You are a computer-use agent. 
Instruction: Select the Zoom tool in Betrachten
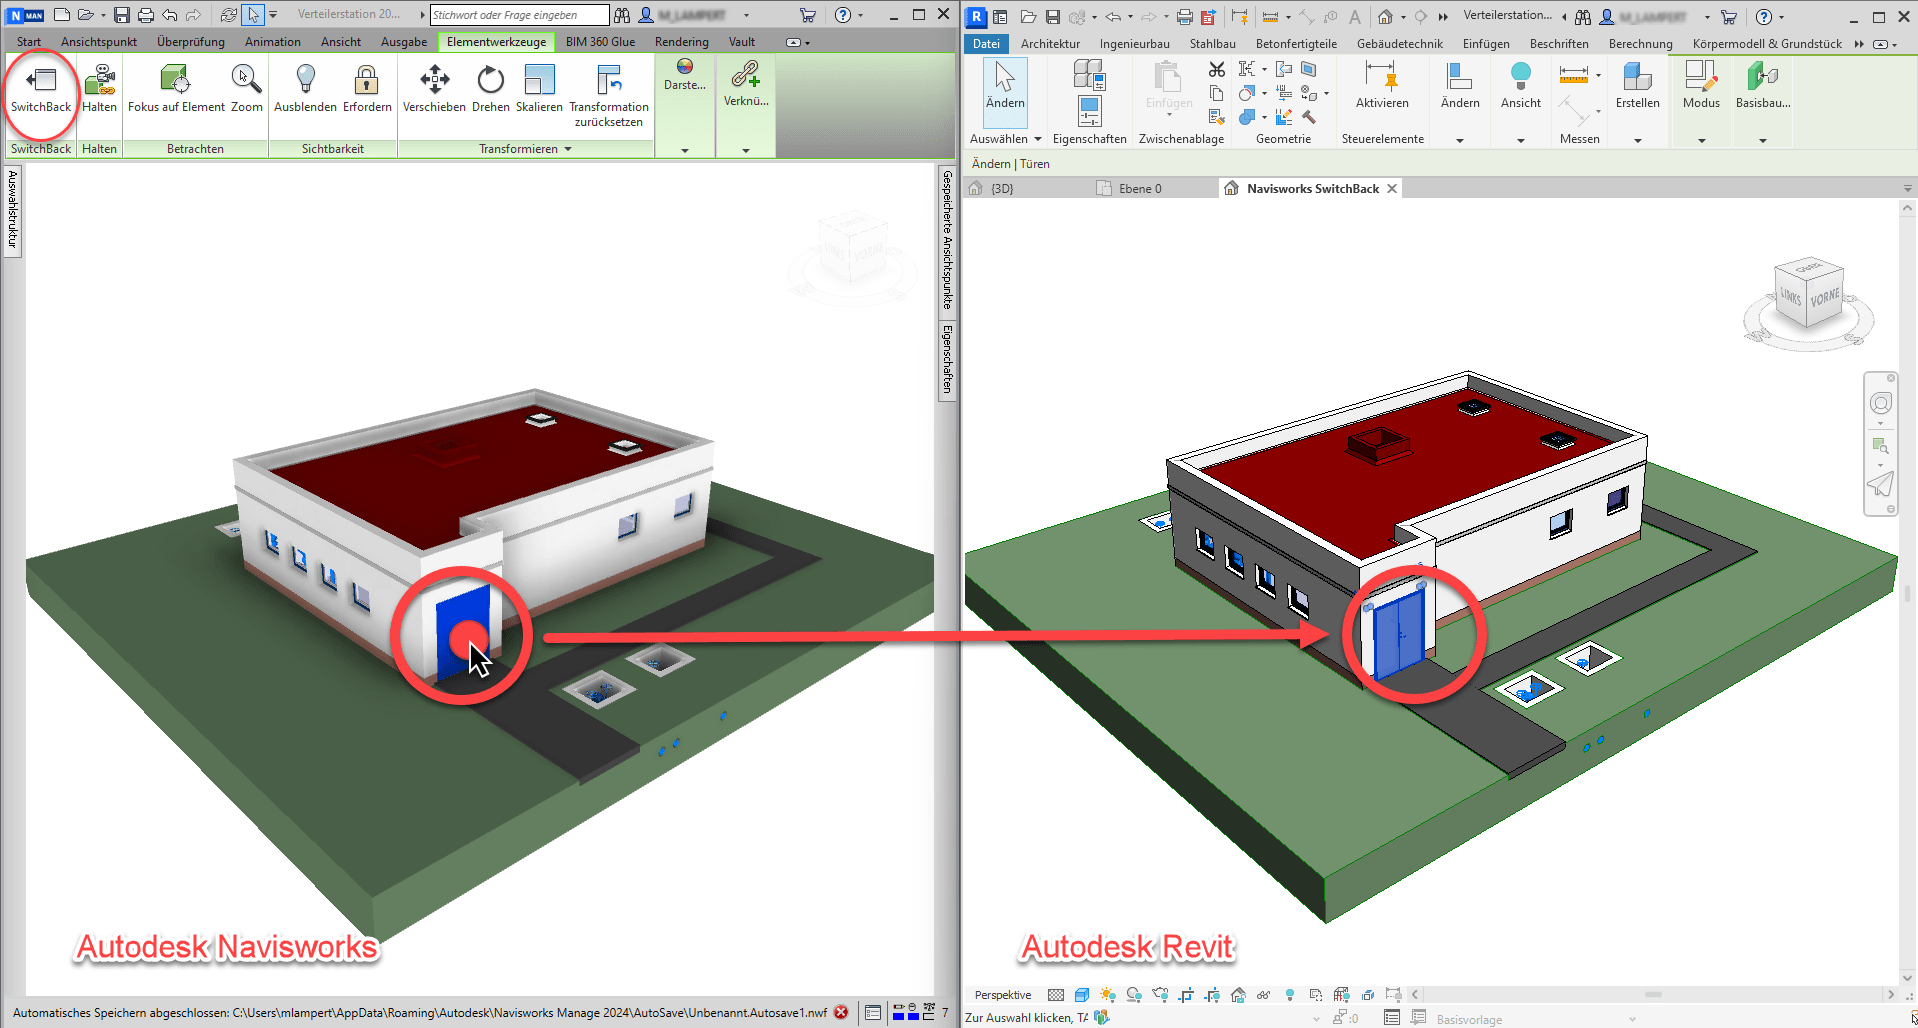[246, 81]
